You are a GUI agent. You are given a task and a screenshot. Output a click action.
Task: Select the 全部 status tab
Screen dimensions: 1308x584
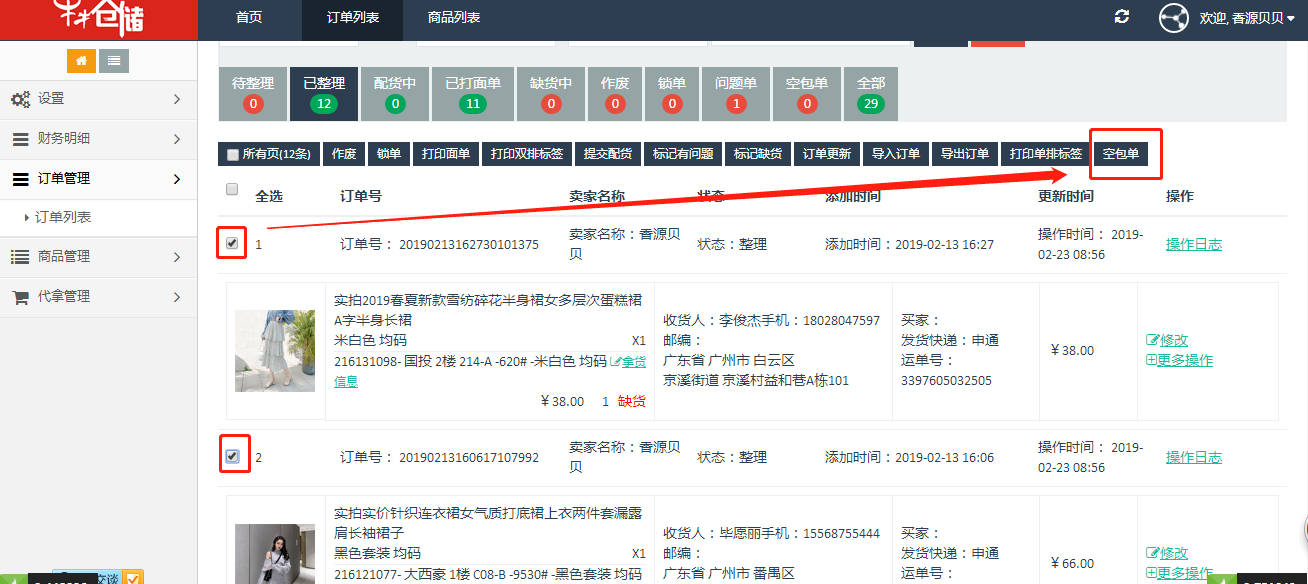click(871, 93)
